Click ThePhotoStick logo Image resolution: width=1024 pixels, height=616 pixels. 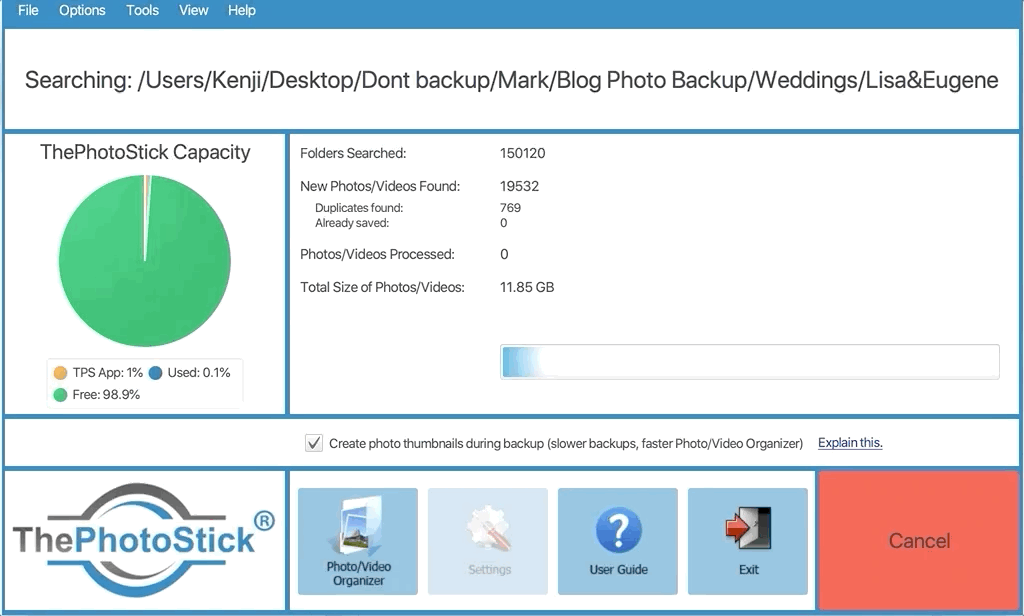pos(144,540)
